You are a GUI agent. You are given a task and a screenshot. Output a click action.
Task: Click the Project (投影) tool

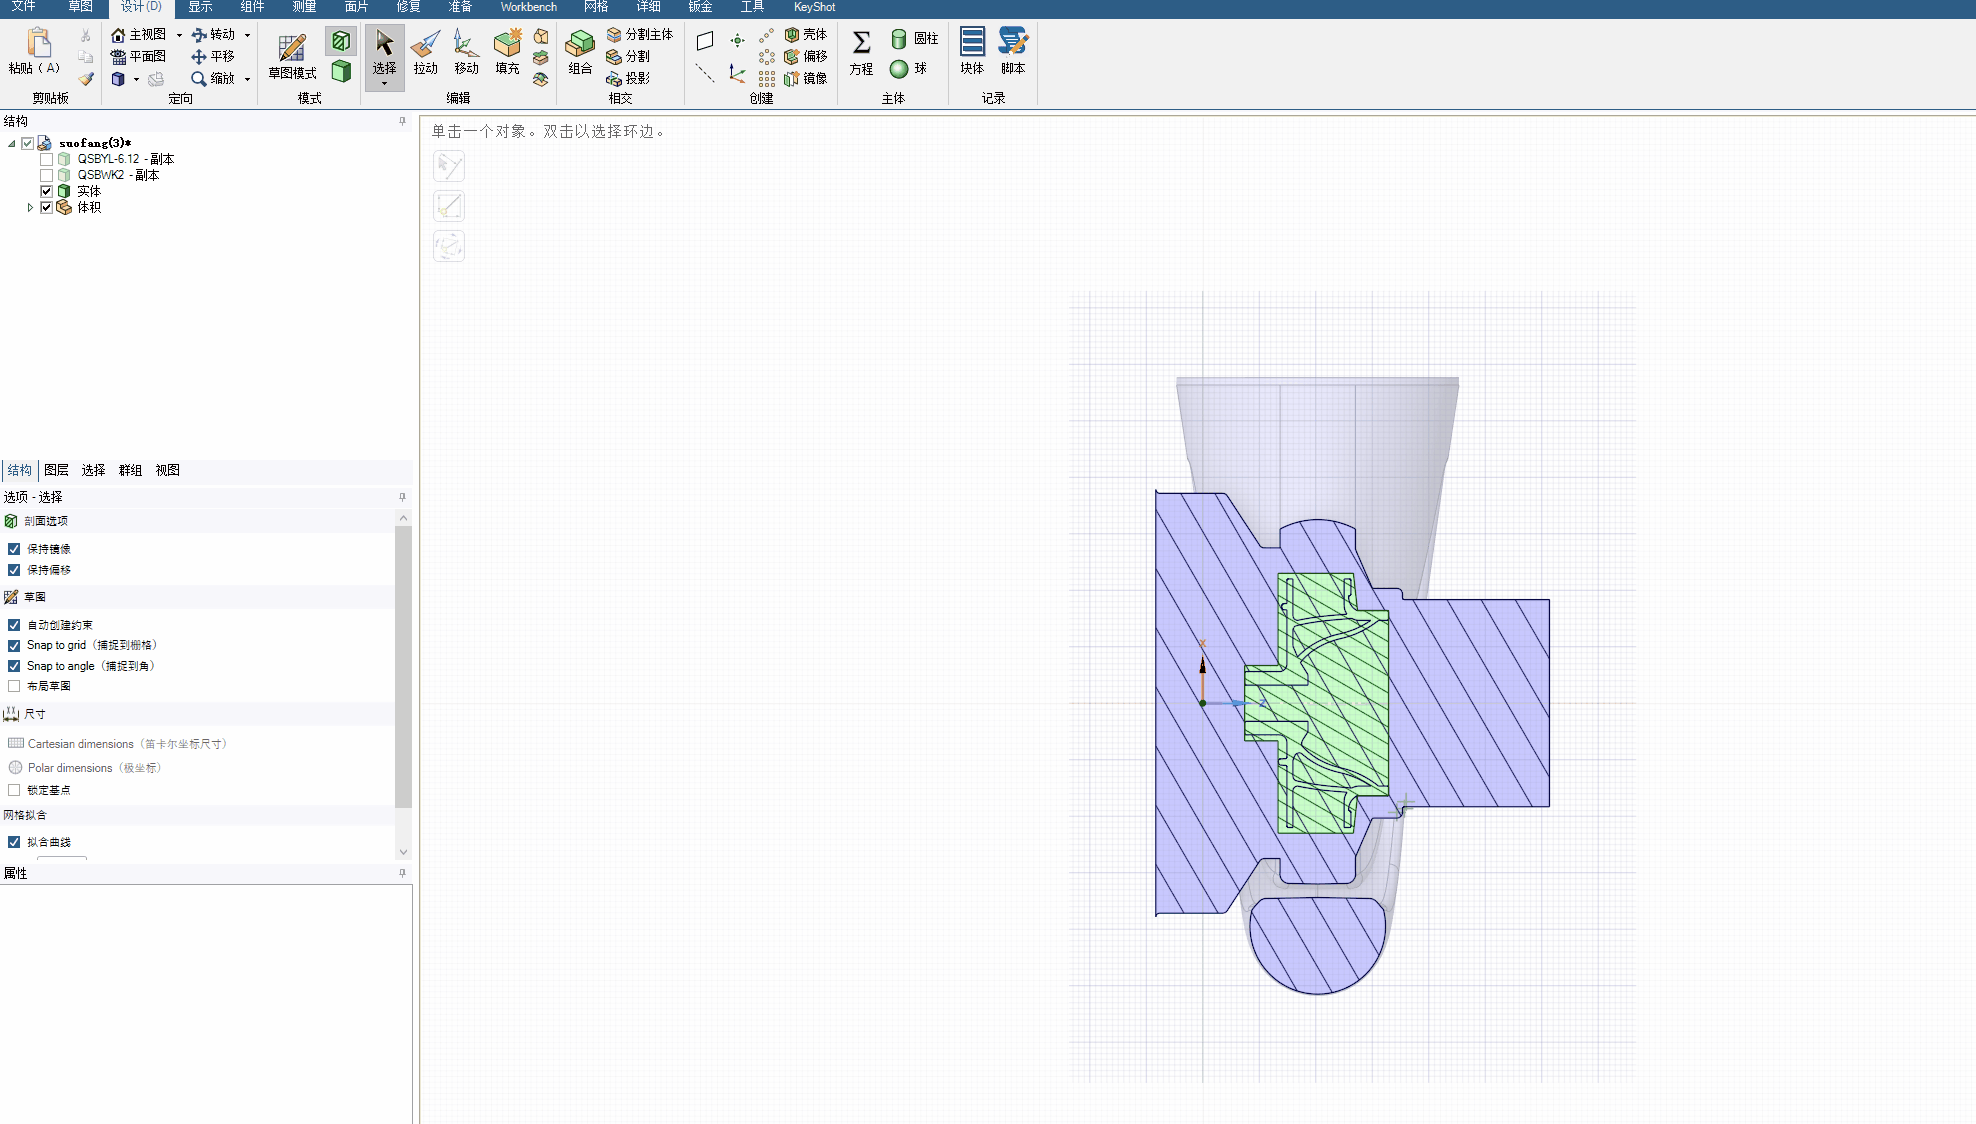tap(628, 79)
